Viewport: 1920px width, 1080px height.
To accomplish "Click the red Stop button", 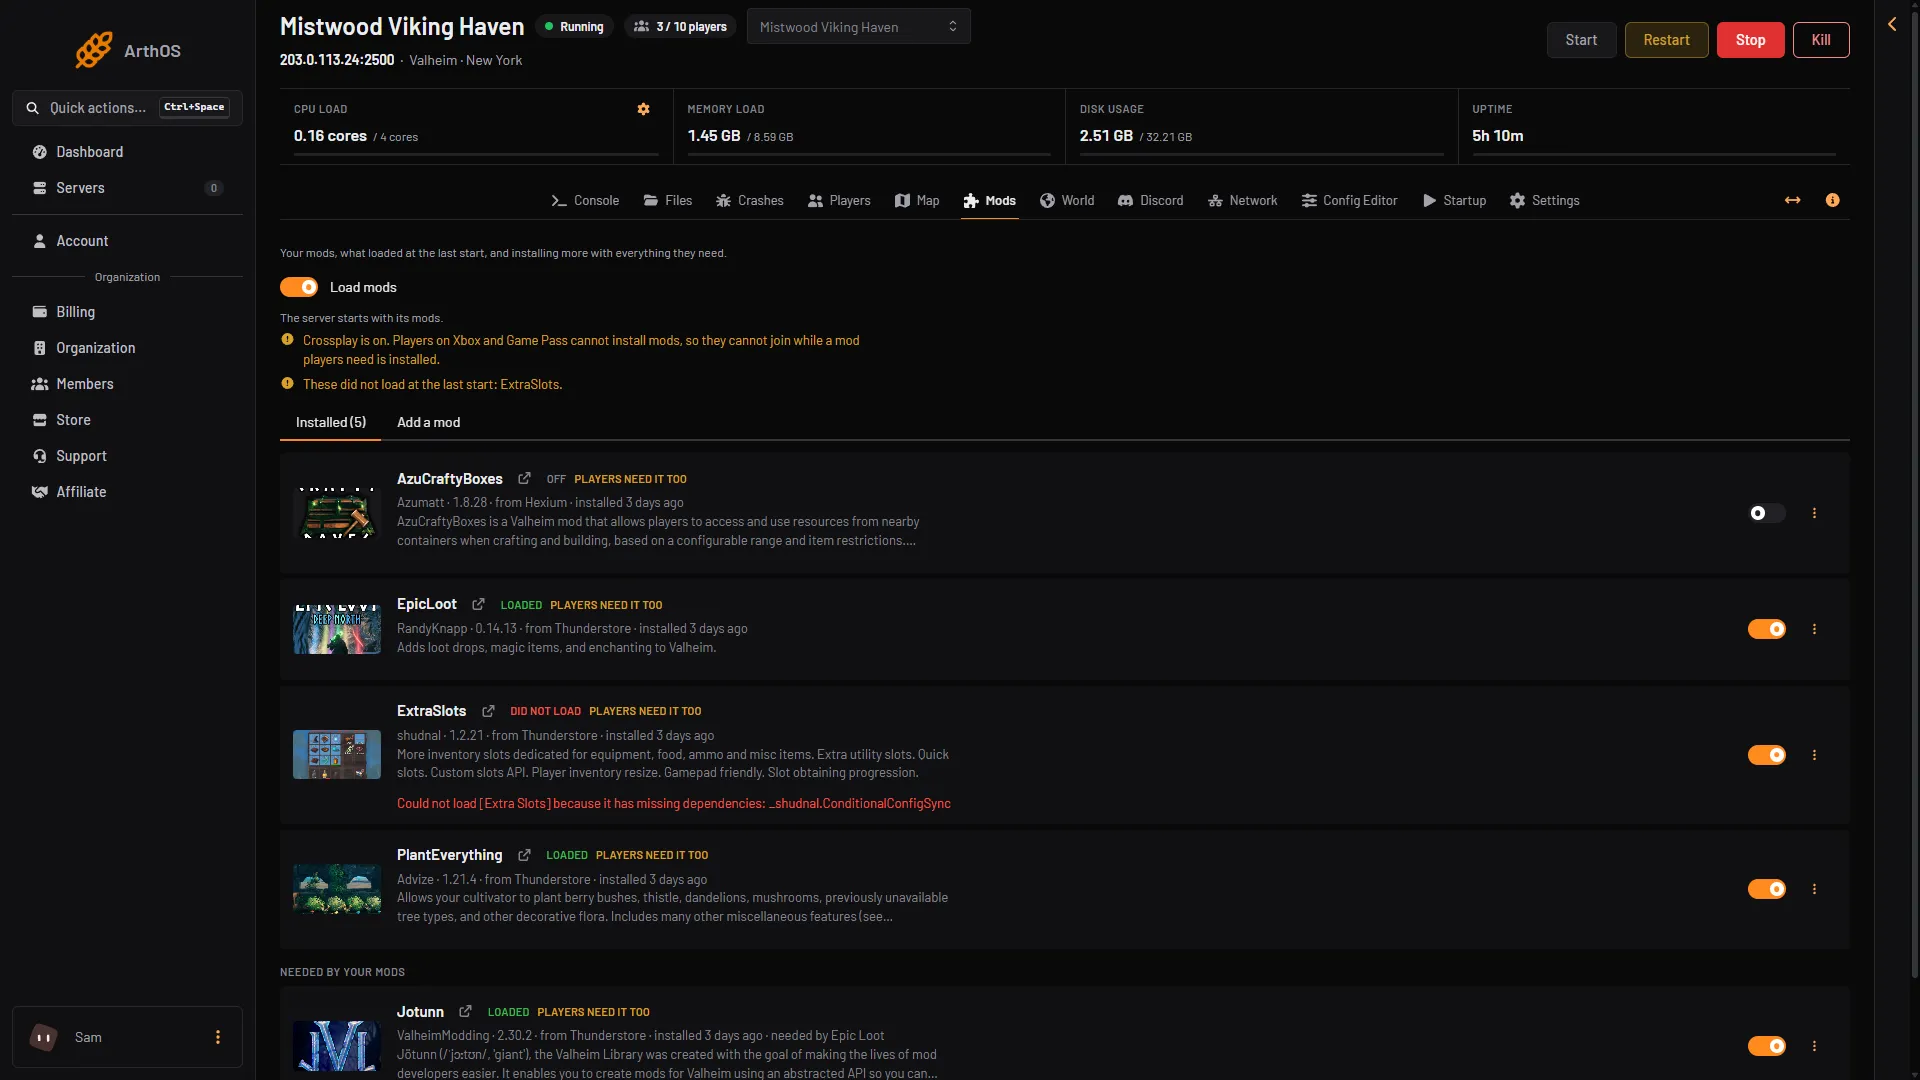I will coord(1750,40).
